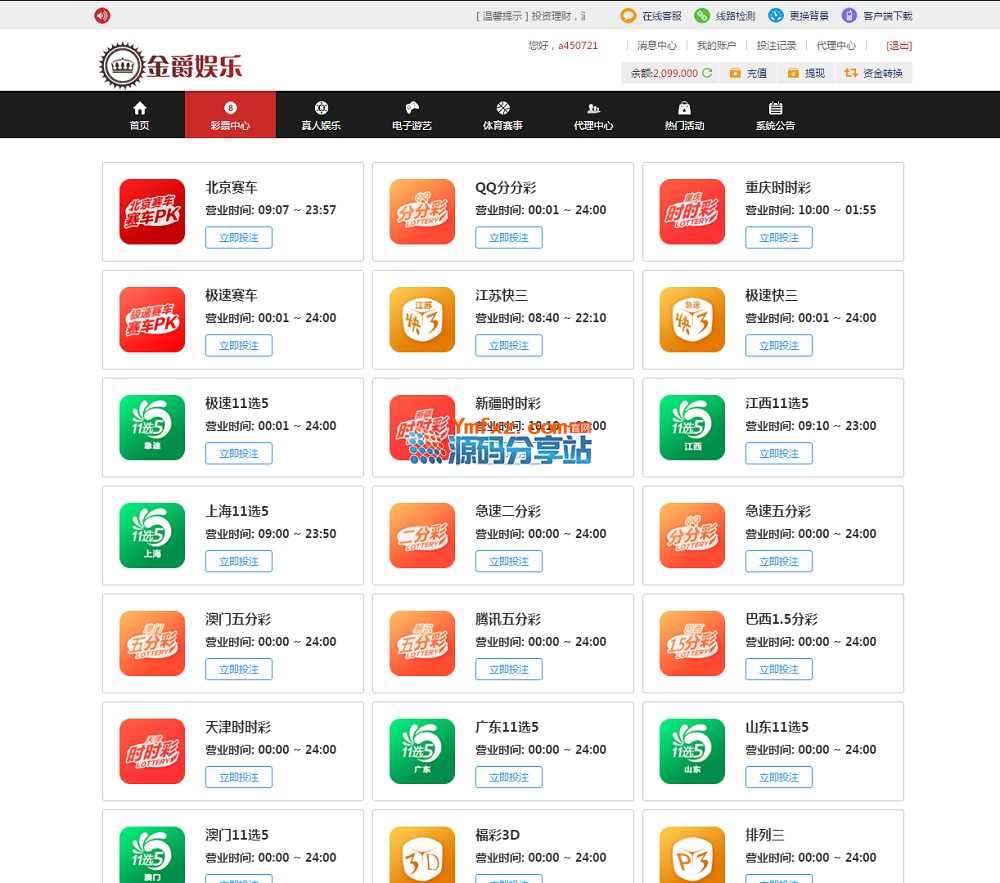Click the 广东11选5 green icon
Image resolution: width=1000 pixels, height=883 pixels.
[x=422, y=752]
